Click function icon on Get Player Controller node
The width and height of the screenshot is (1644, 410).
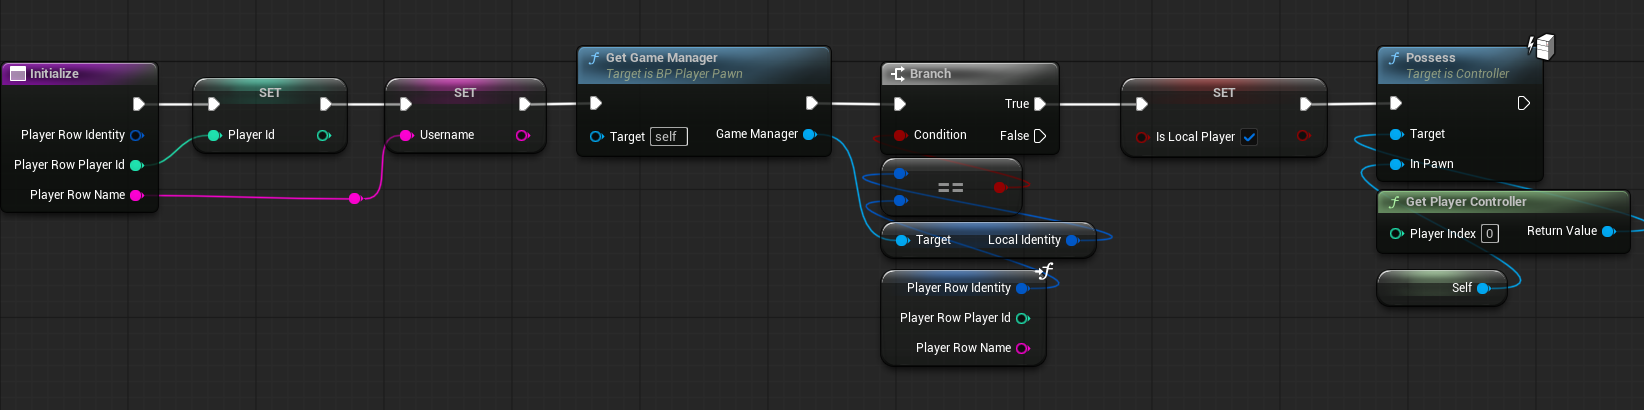[1394, 202]
